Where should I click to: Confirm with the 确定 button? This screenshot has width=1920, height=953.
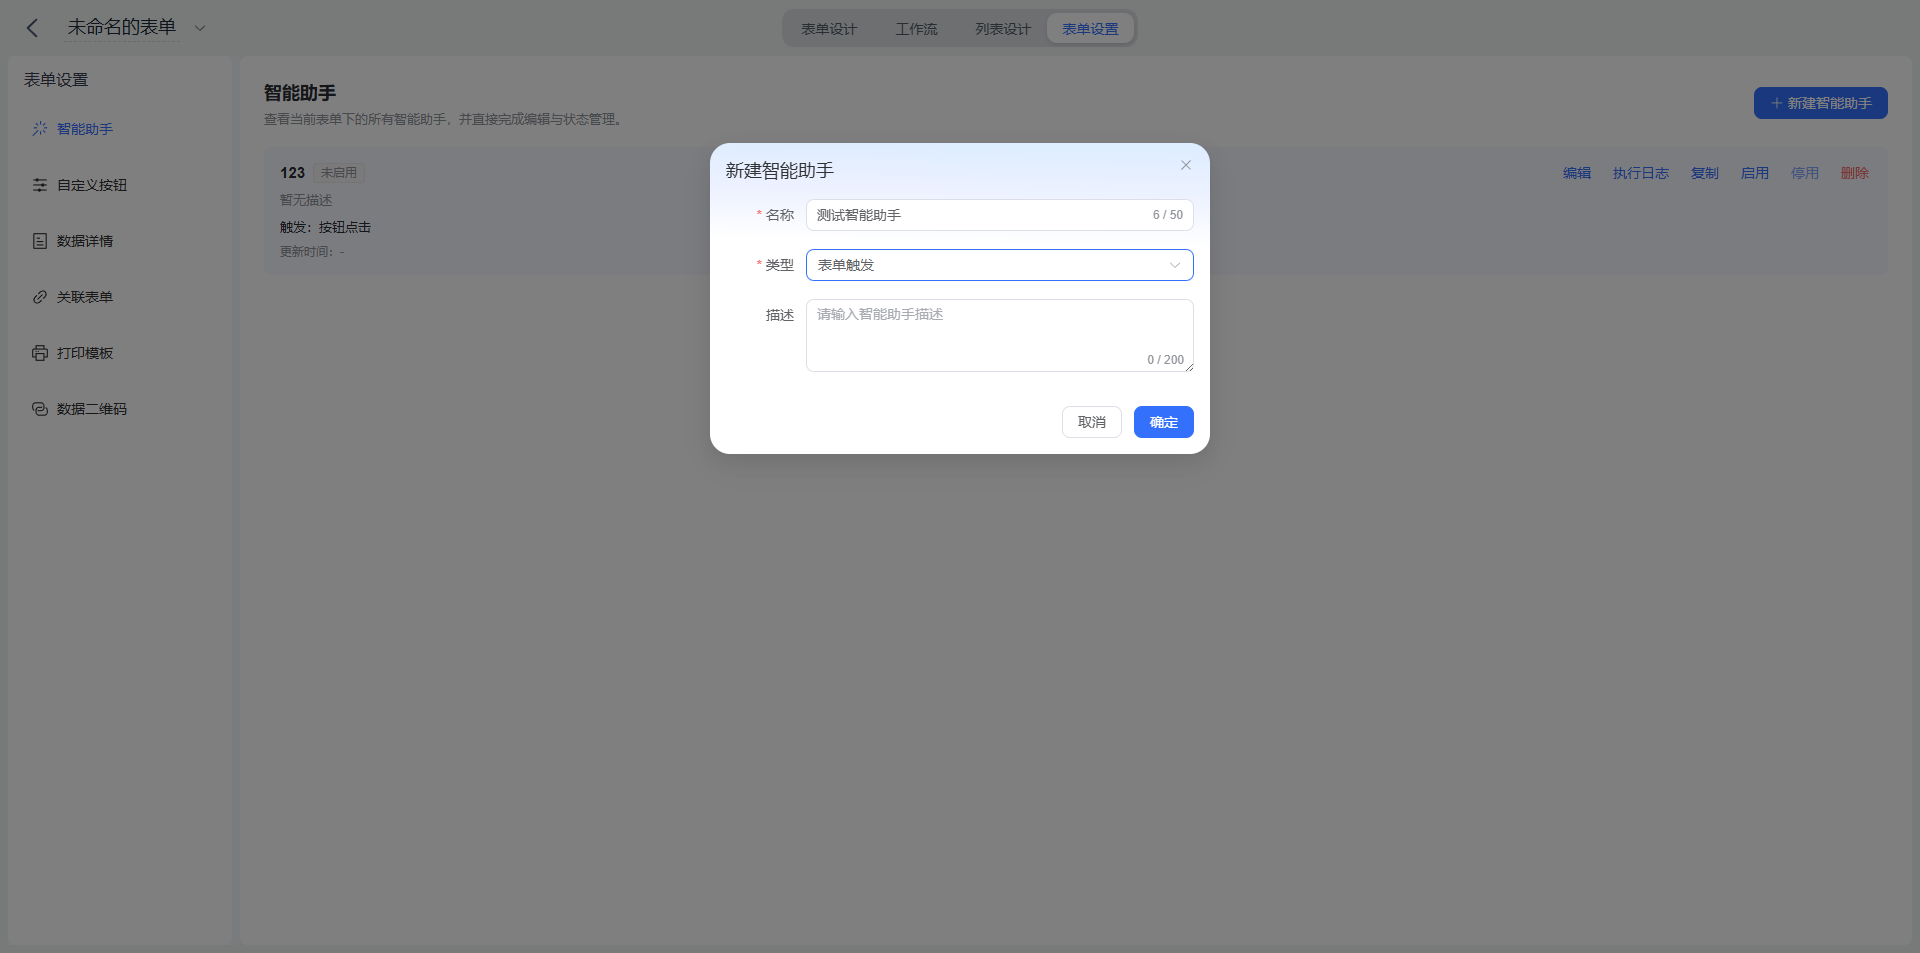tap(1164, 422)
